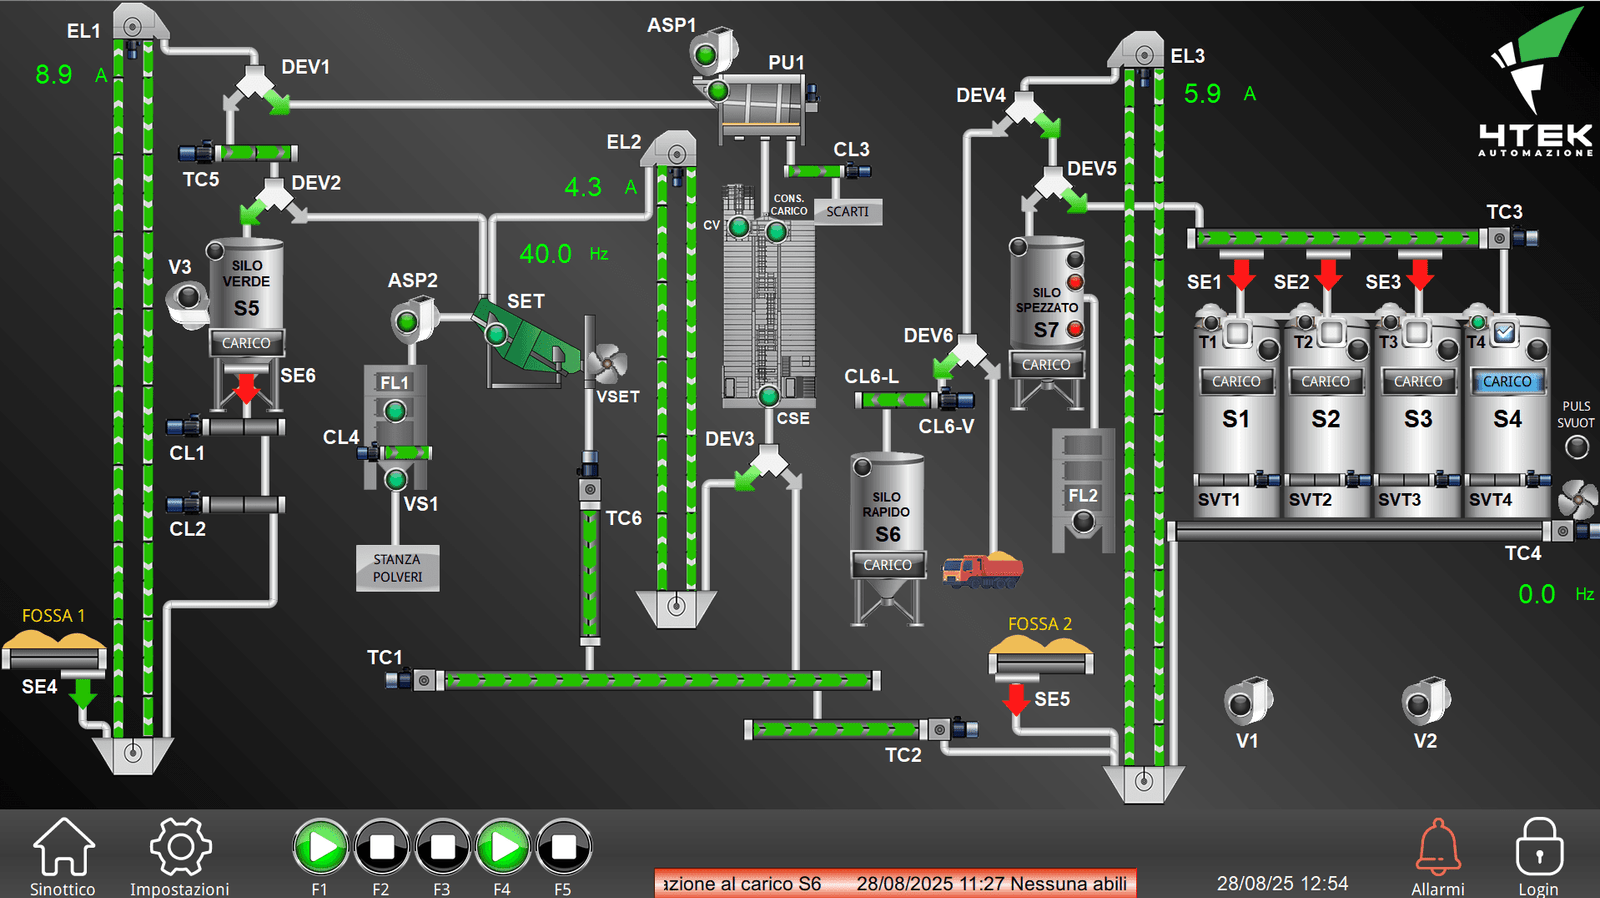Open the Sinottico home view

63,848
